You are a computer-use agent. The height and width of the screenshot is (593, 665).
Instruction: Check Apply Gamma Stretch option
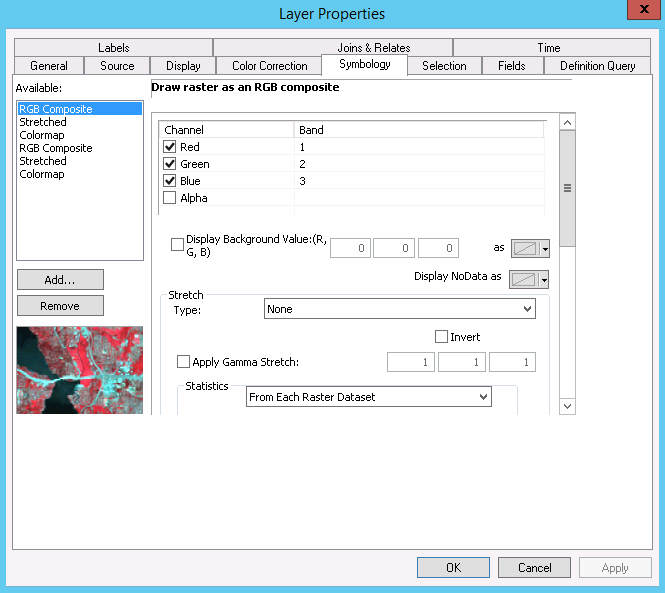point(183,362)
